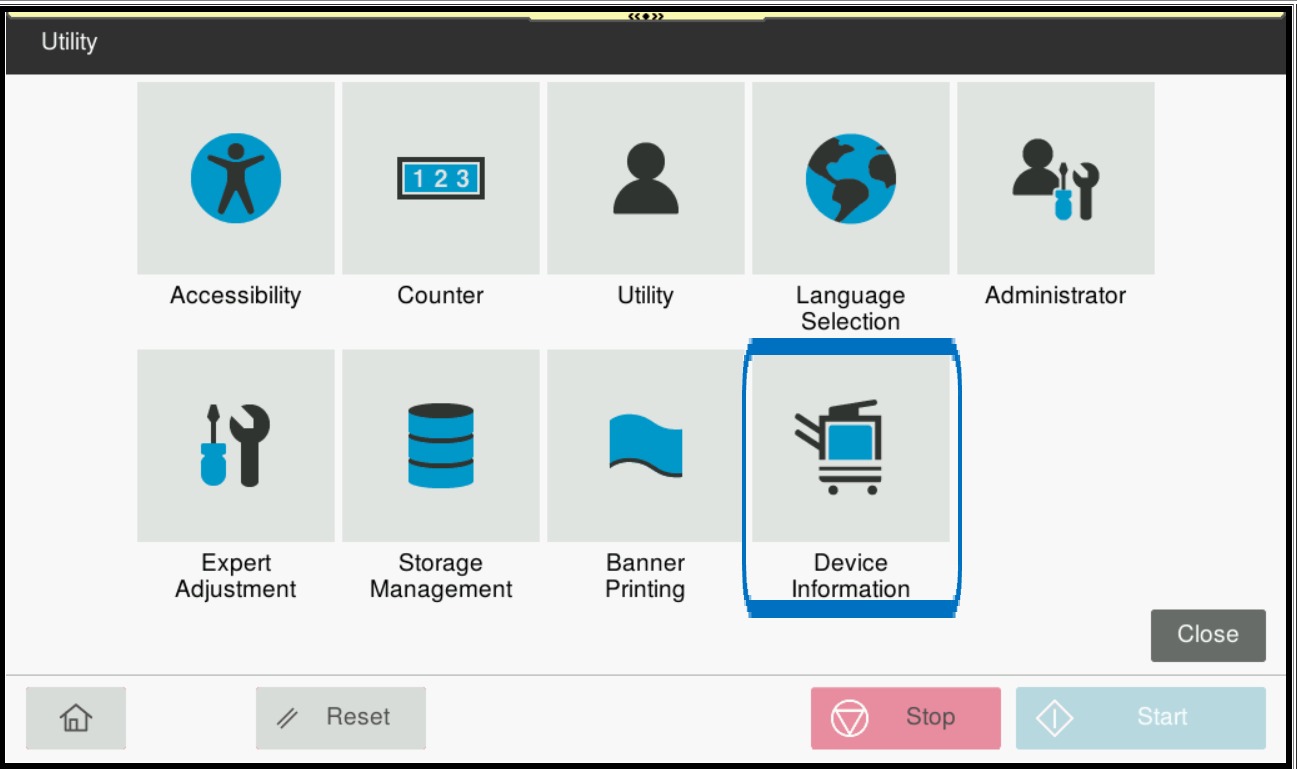Click the Utility title in header bar
The width and height of the screenshot is (1297, 769).
point(69,43)
